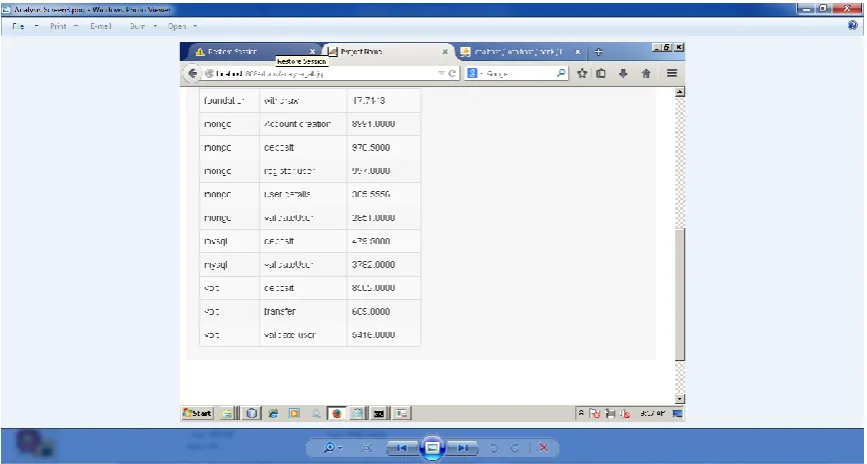
Task: Show hidden system tray icons
Action: click(x=581, y=413)
